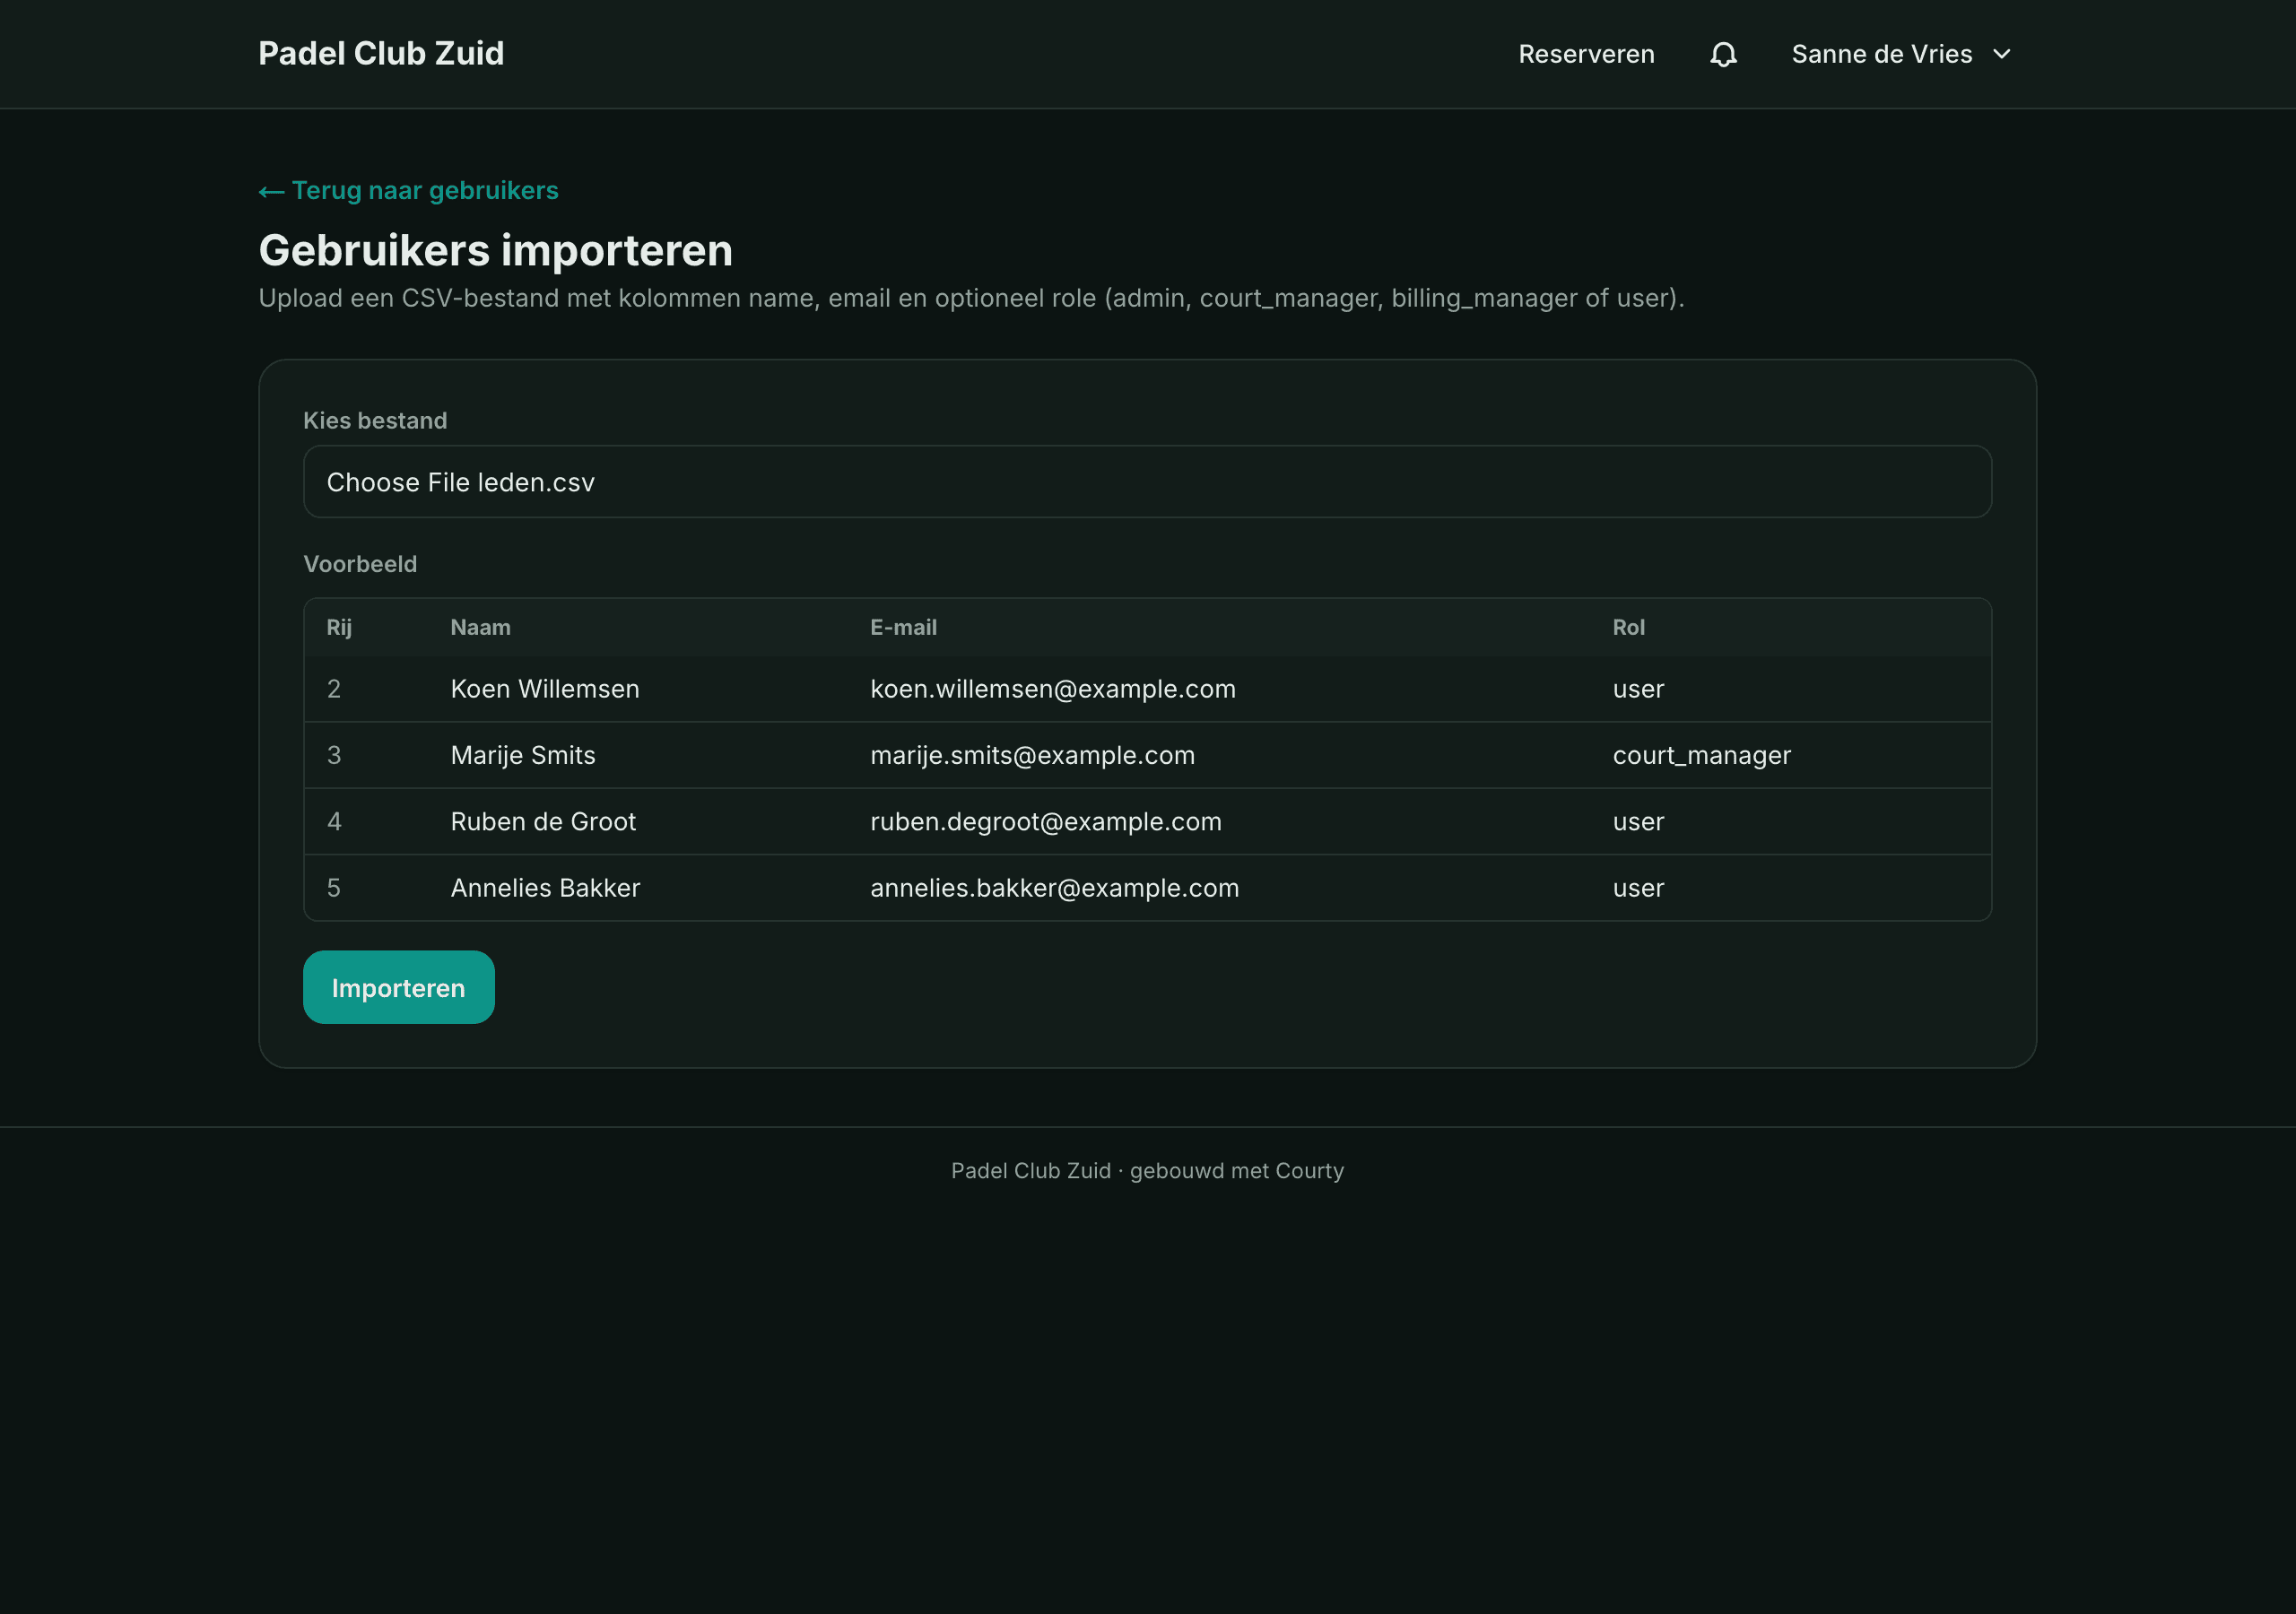Select the Gebruikers importeren heading
Image resolution: width=2296 pixels, height=1614 pixels.
495,250
